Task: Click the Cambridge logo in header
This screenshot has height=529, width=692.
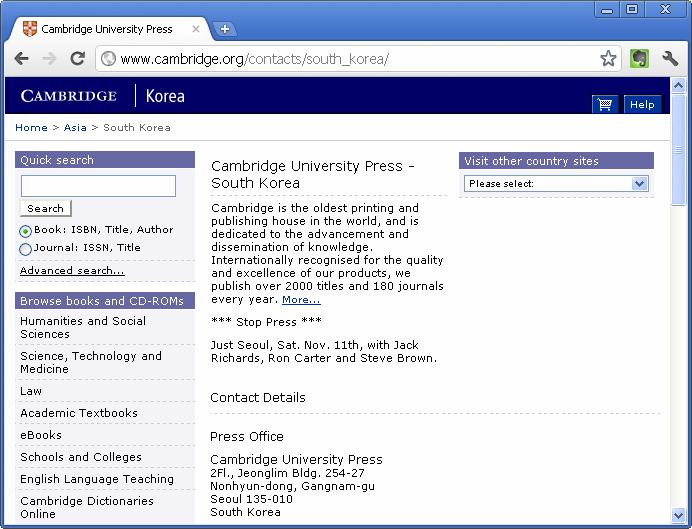Action: (68, 96)
